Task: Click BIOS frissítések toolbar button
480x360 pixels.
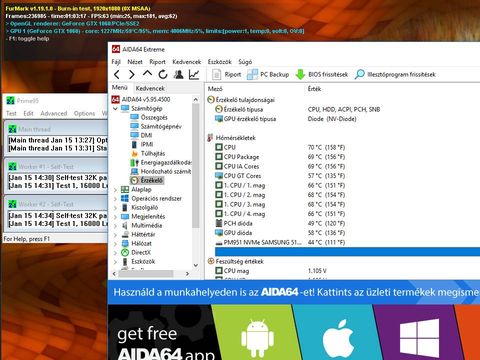Action: point(322,74)
